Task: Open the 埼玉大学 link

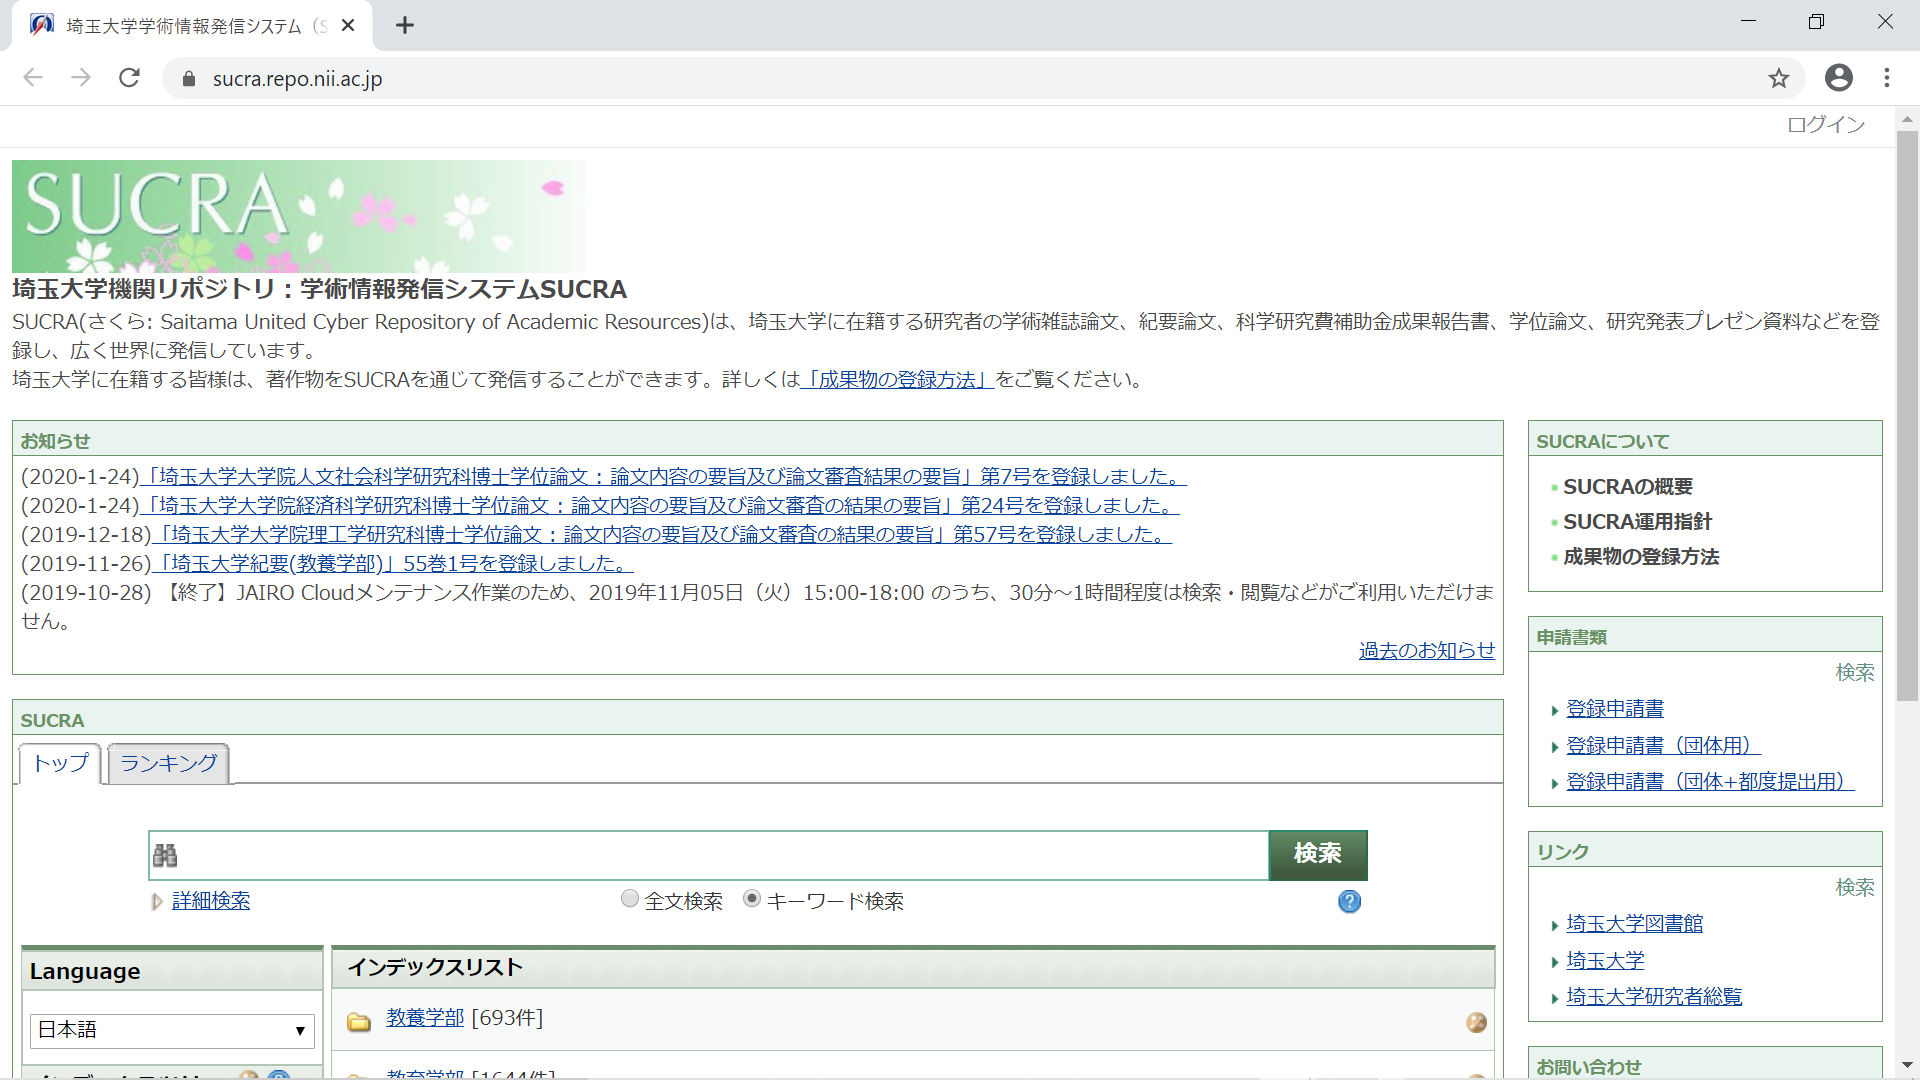Action: [x=1605, y=961]
